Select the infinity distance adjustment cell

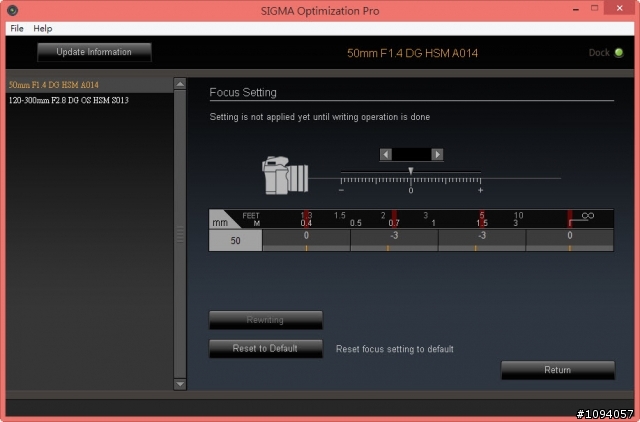coord(570,240)
